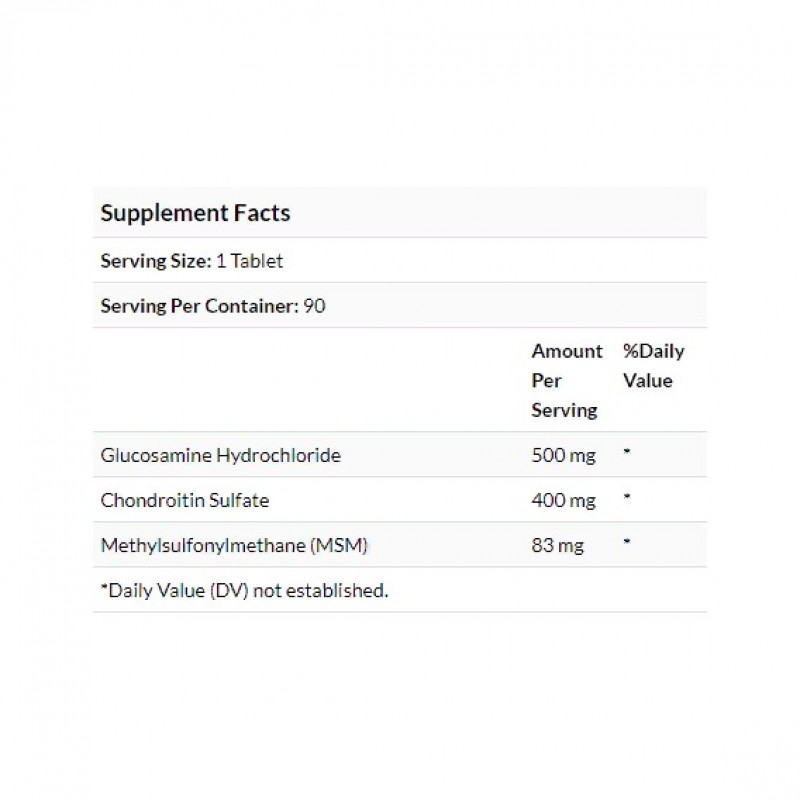Click the '%Daily Value' column header

(653, 366)
